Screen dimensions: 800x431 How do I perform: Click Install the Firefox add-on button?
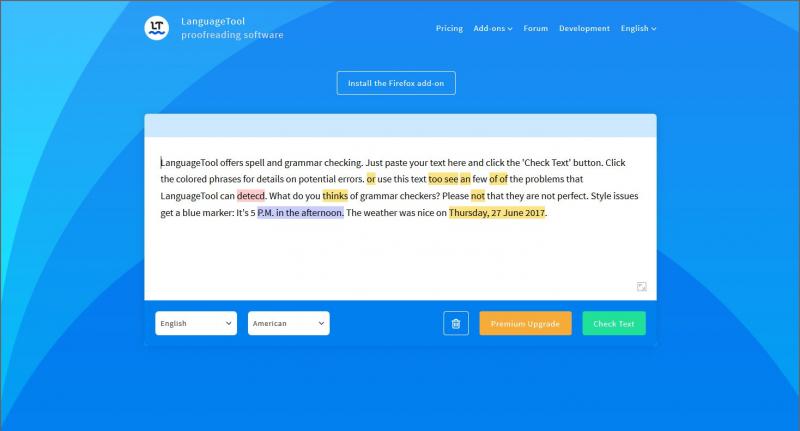[396, 83]
